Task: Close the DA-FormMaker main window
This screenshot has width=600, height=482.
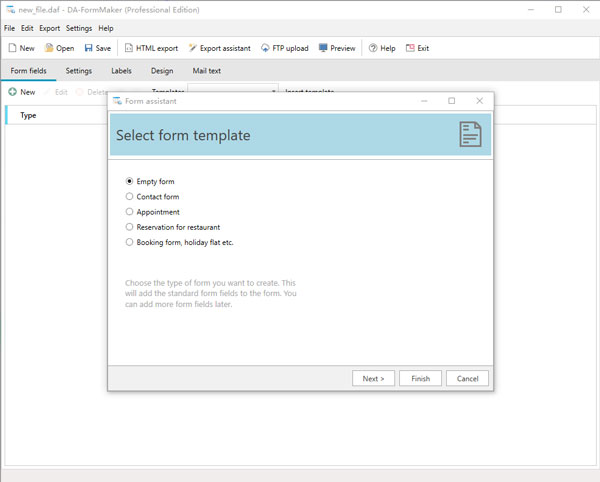Action: [x=586, y=10]
